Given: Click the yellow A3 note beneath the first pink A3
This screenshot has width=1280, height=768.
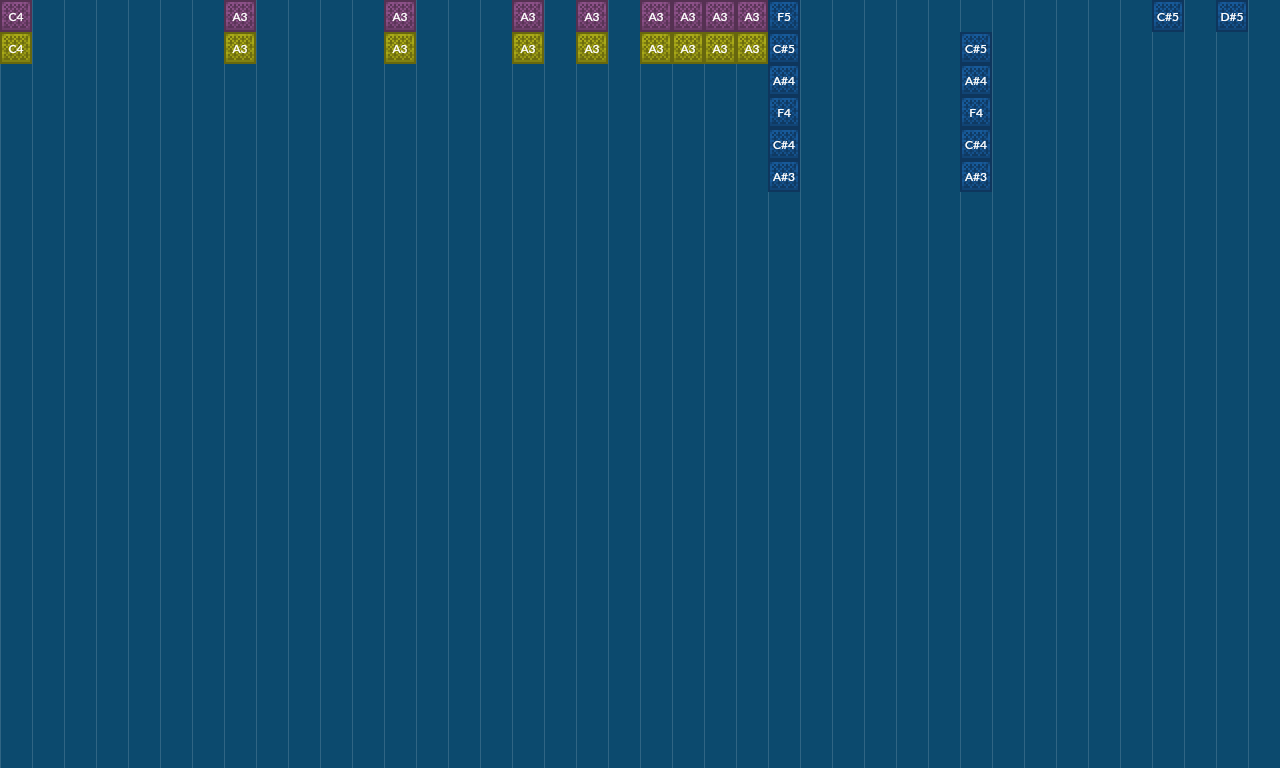Looking at the screenshot, I should [240, 48].
